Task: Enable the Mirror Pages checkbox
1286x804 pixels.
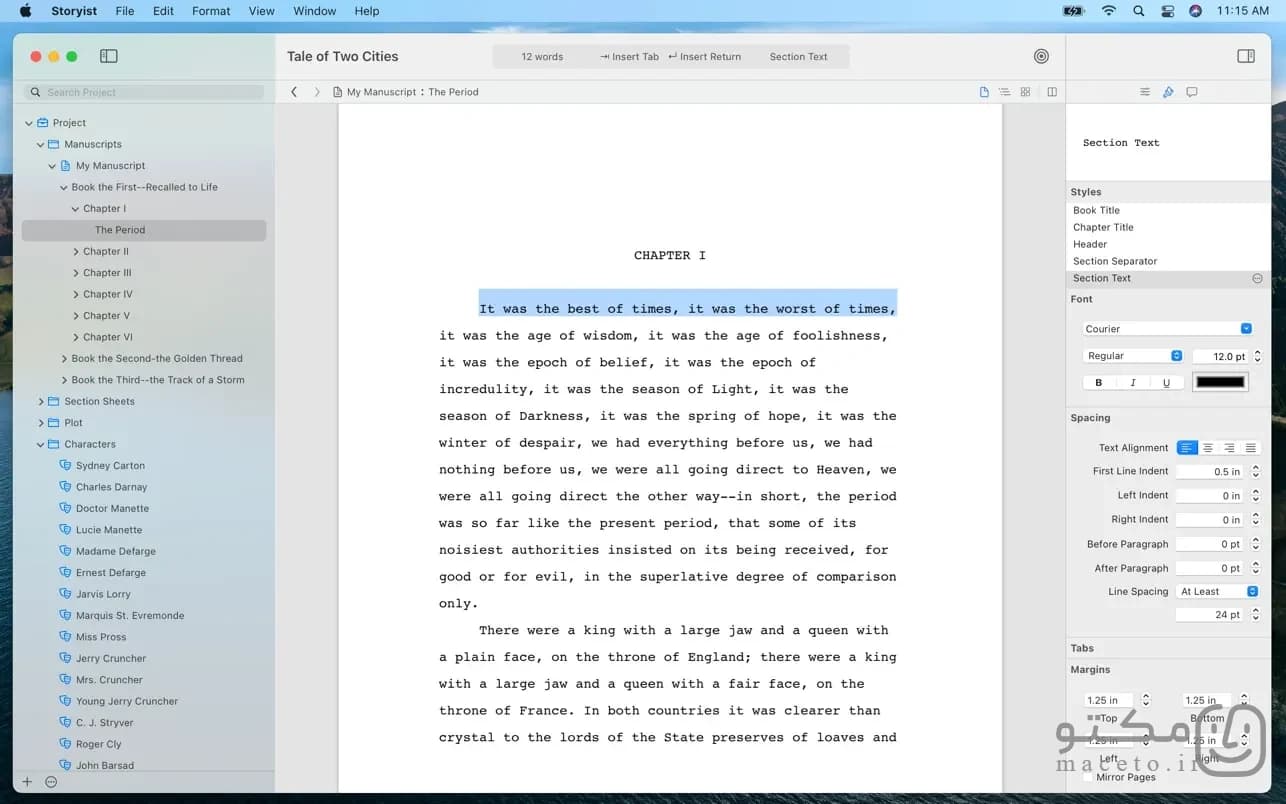Action: pyautogui.click(x=1088, y=777)
